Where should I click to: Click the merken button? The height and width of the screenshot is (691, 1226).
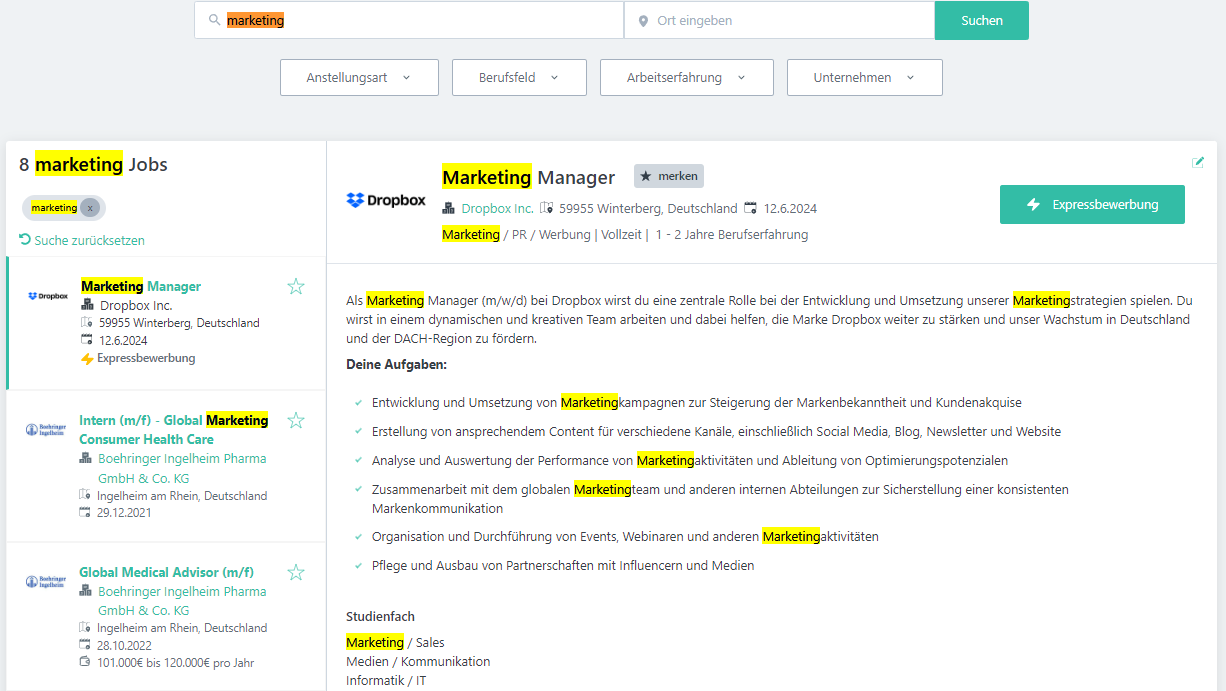tap(669, 176)
